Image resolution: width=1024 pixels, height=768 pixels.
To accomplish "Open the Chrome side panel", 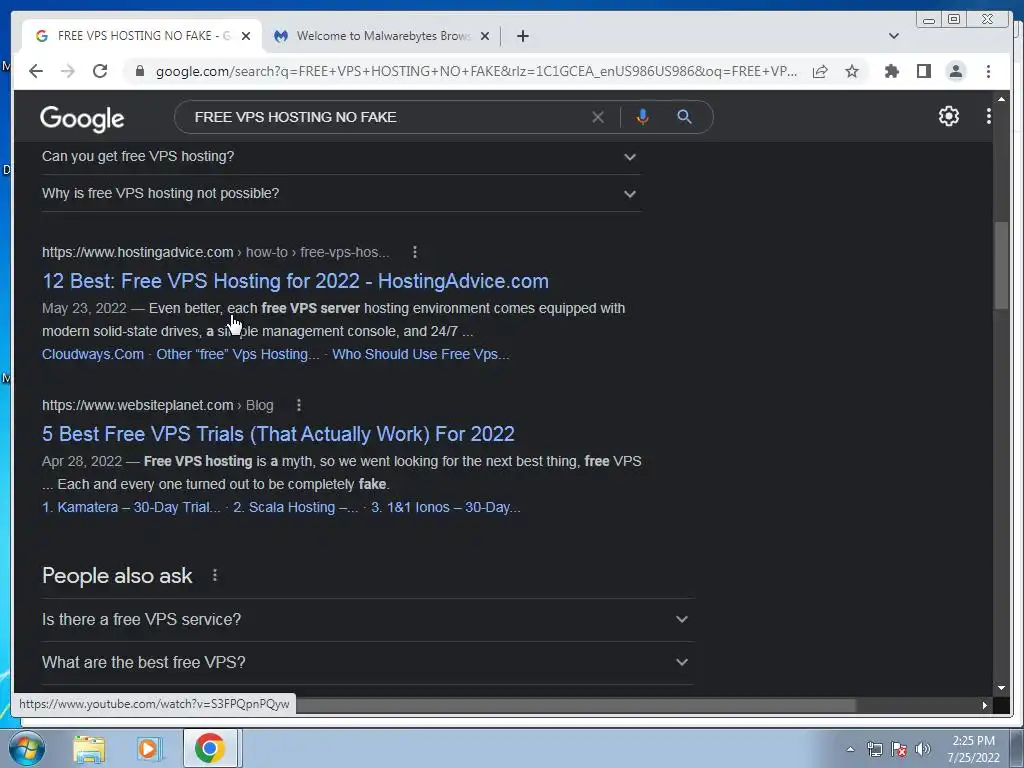I will 923,71.
